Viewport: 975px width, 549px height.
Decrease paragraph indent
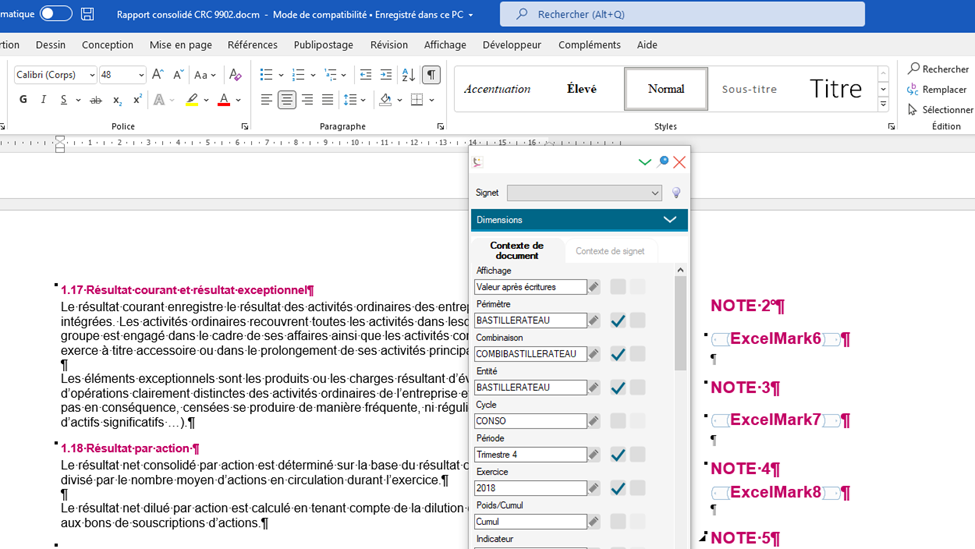pyautogui.click(x=366, y=75)
